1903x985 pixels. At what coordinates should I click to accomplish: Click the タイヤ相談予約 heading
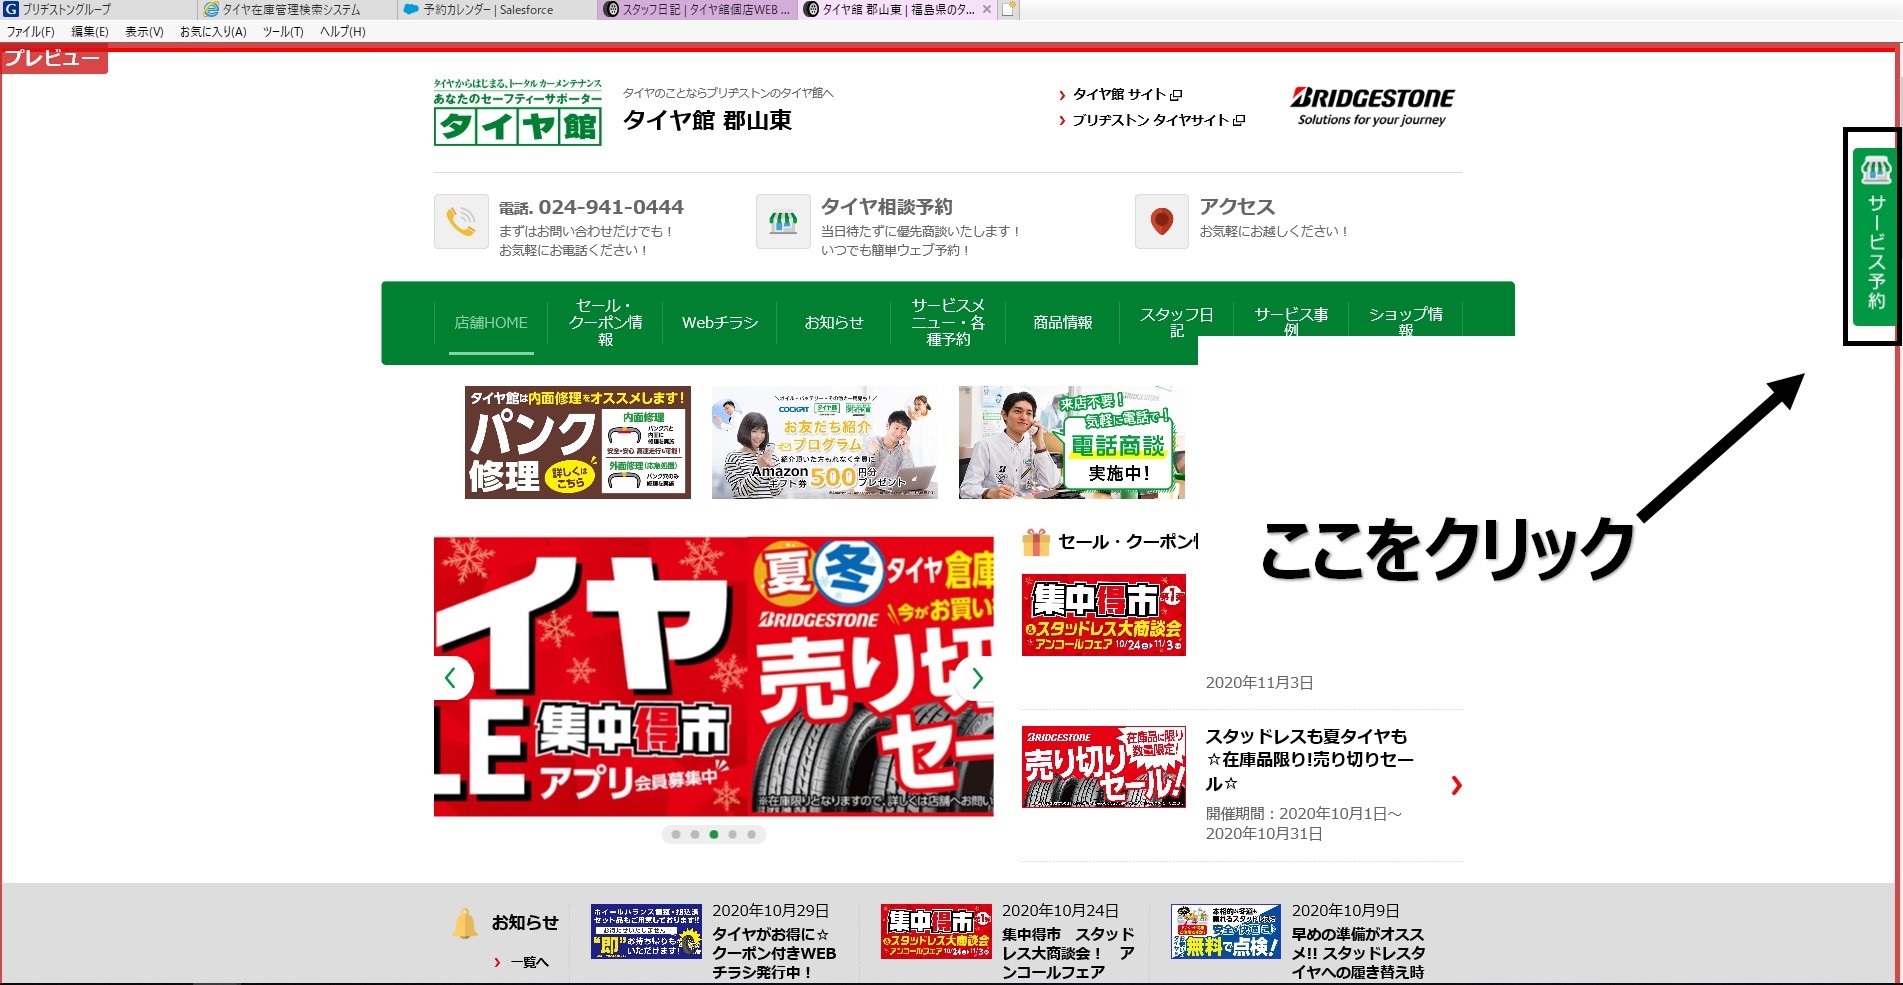[x=887, y=207]
